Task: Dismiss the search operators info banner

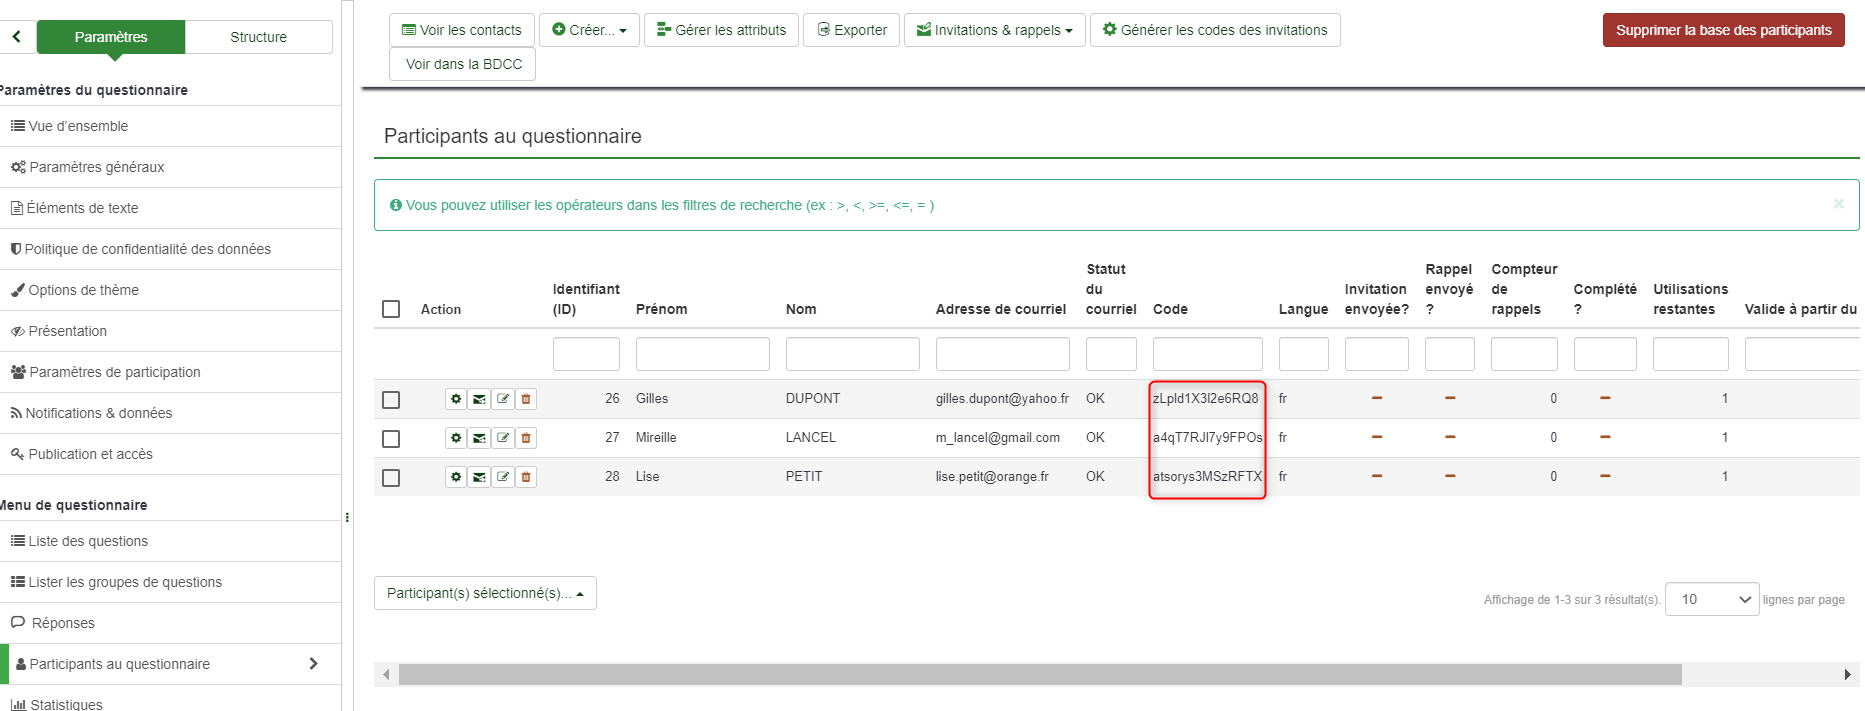Action: tap(1838, 204)
